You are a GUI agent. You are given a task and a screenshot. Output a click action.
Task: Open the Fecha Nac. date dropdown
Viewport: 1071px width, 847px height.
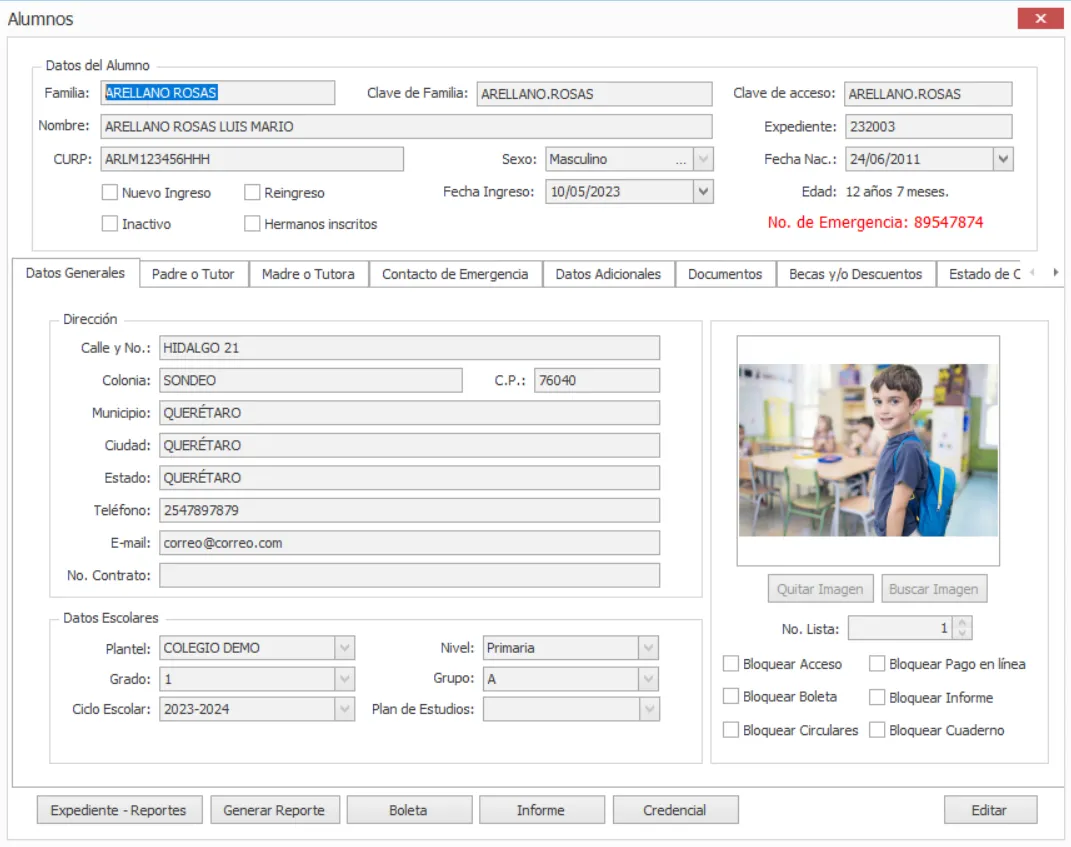[1003, 159]
